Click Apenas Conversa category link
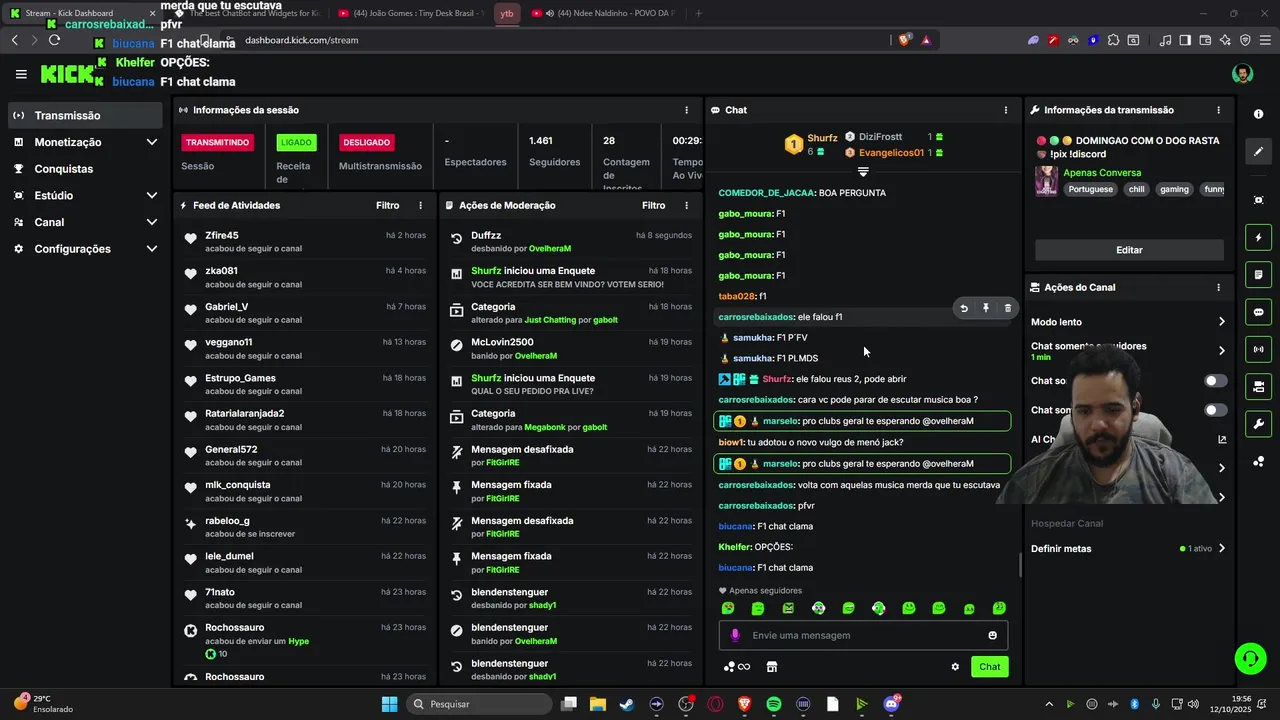Viewport: 1280px width, 720px height. 1102,173
